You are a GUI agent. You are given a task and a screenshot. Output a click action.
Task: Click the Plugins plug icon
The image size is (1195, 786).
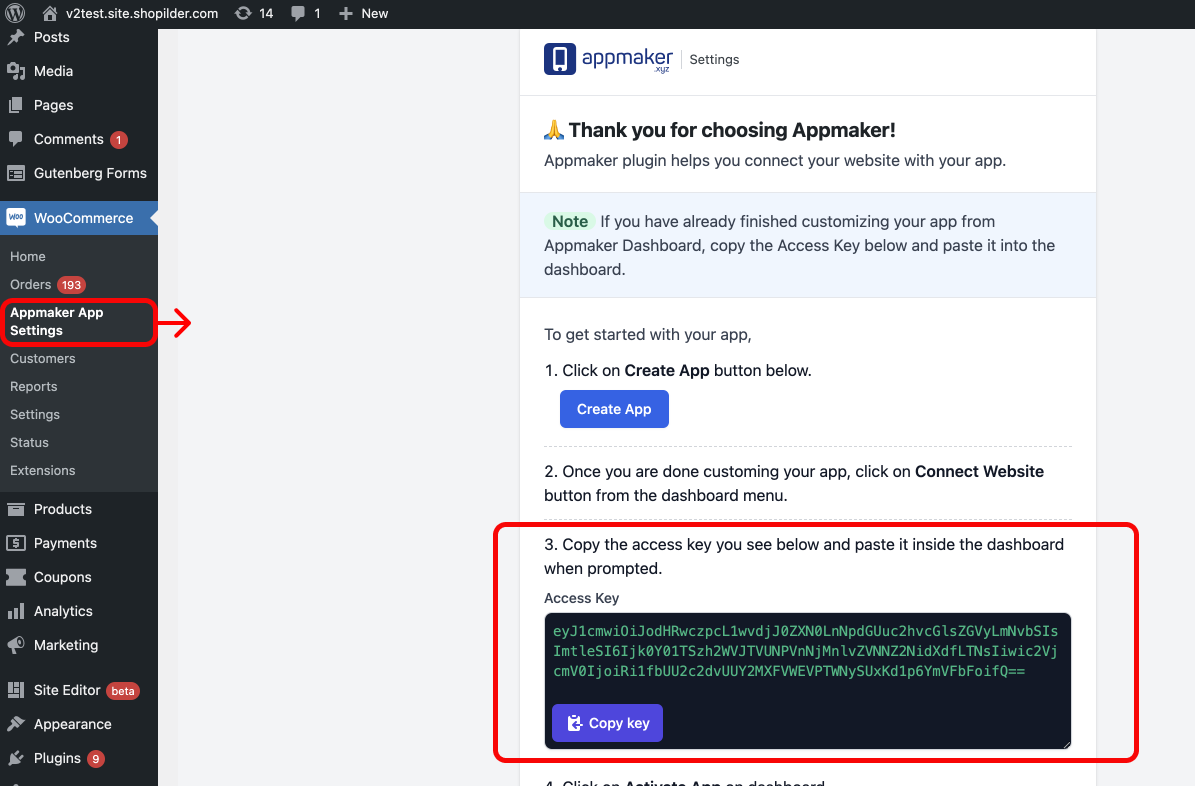coord(16,758)
